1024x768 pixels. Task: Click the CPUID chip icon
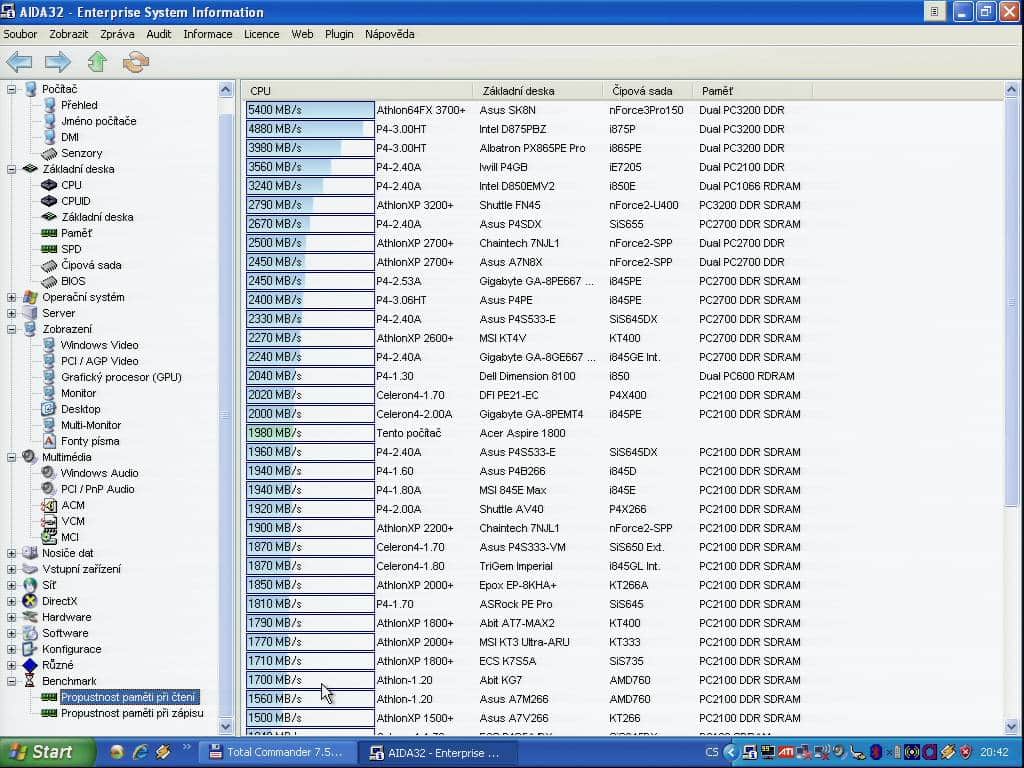49,201
